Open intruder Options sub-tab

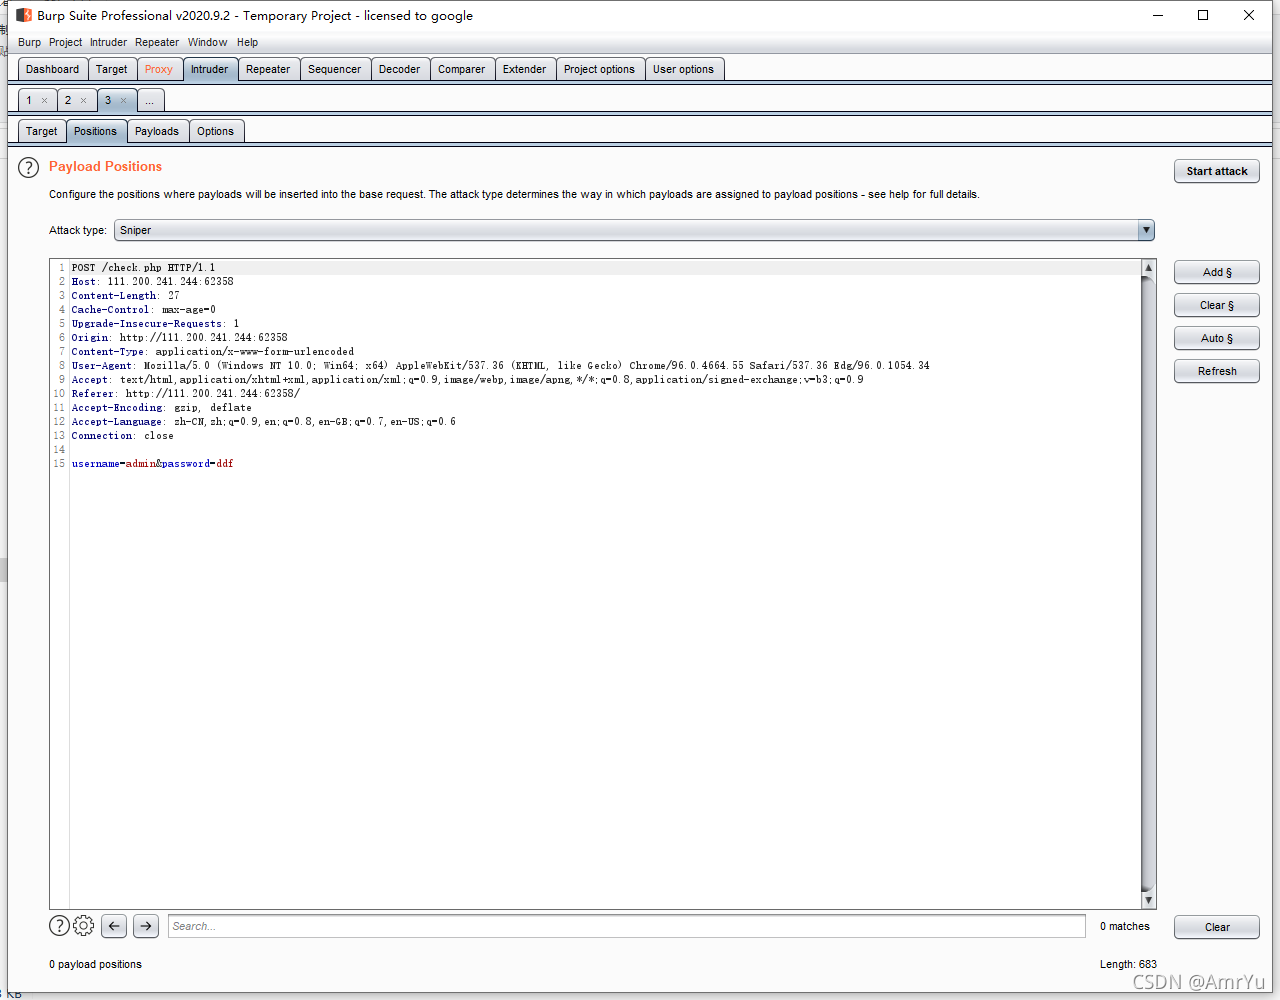215,131
